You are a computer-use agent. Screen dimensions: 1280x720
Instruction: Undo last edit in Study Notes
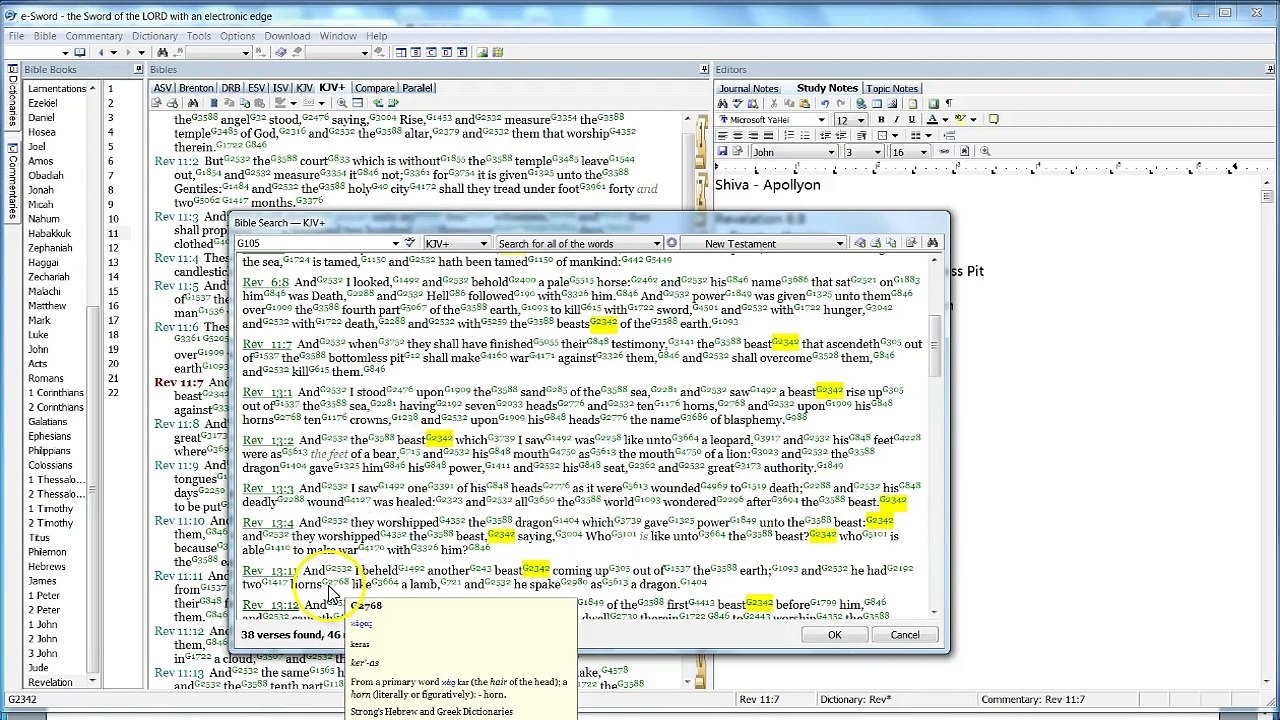pos(825,104)
